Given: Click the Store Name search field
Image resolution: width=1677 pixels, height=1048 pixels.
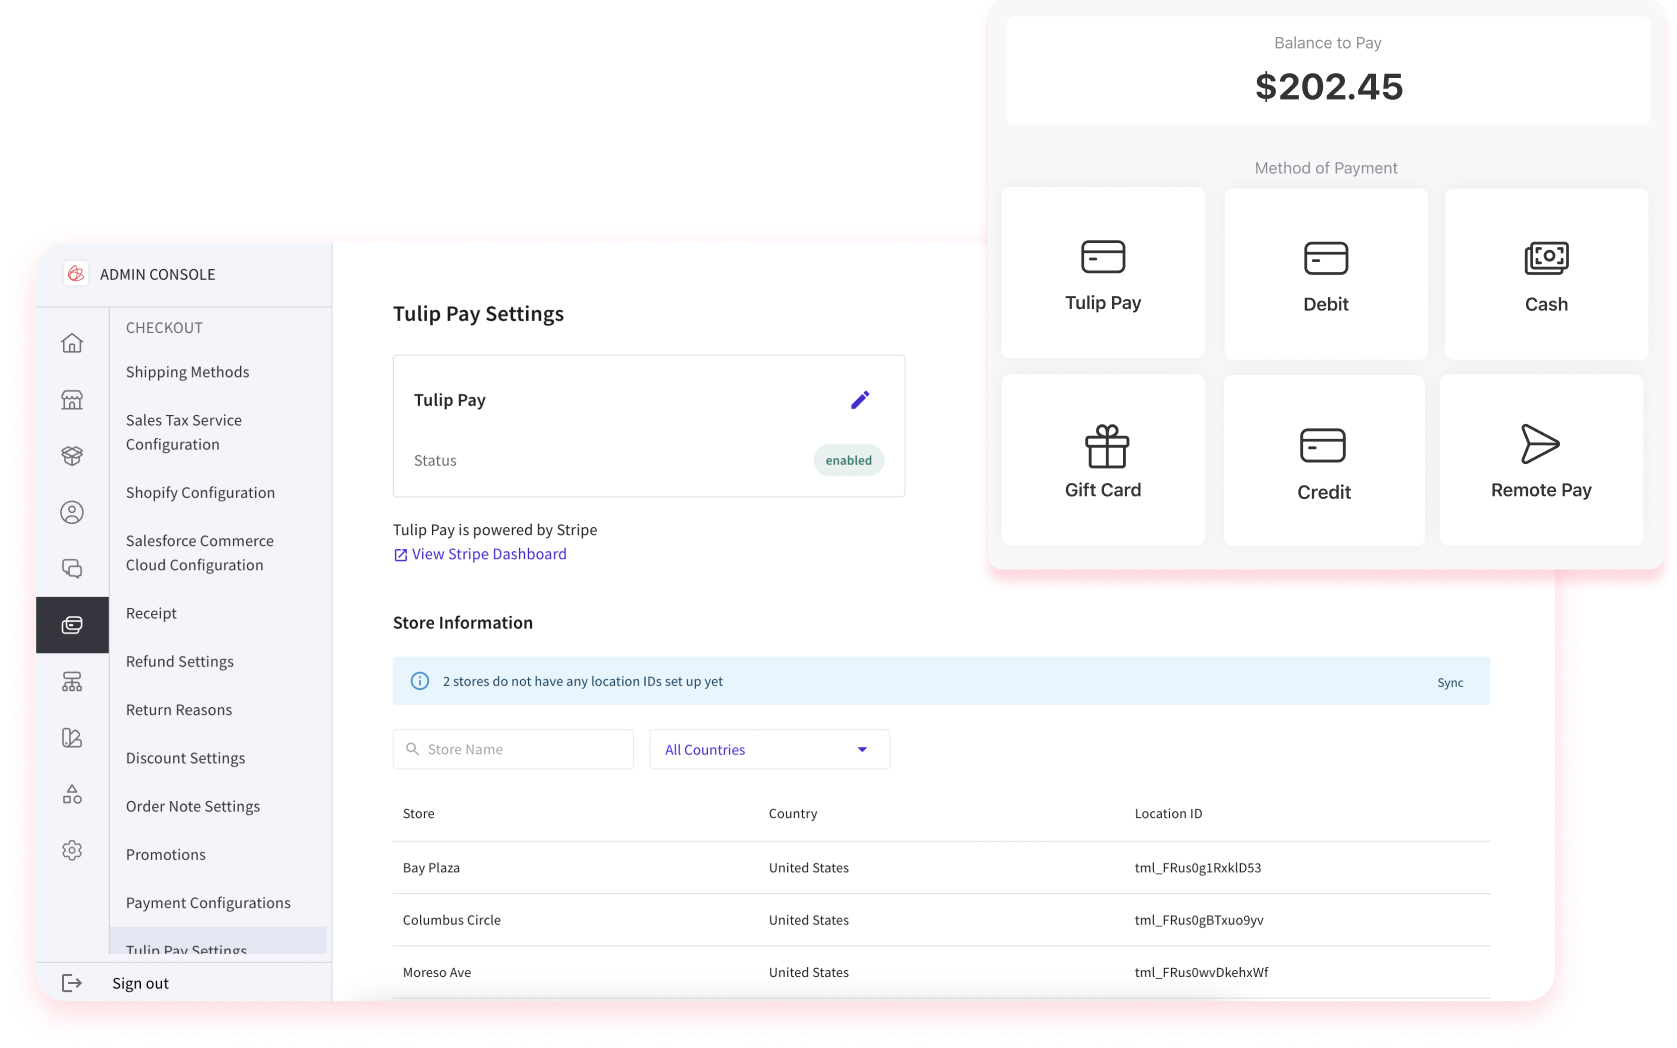Looking at the screenshot, I should click(513, 749).
